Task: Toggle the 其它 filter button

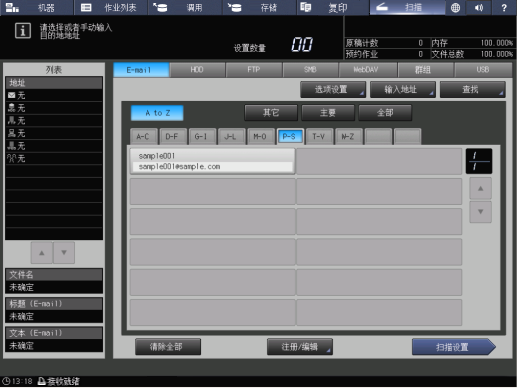Action: pyautogui.click(x=271, y=113)
